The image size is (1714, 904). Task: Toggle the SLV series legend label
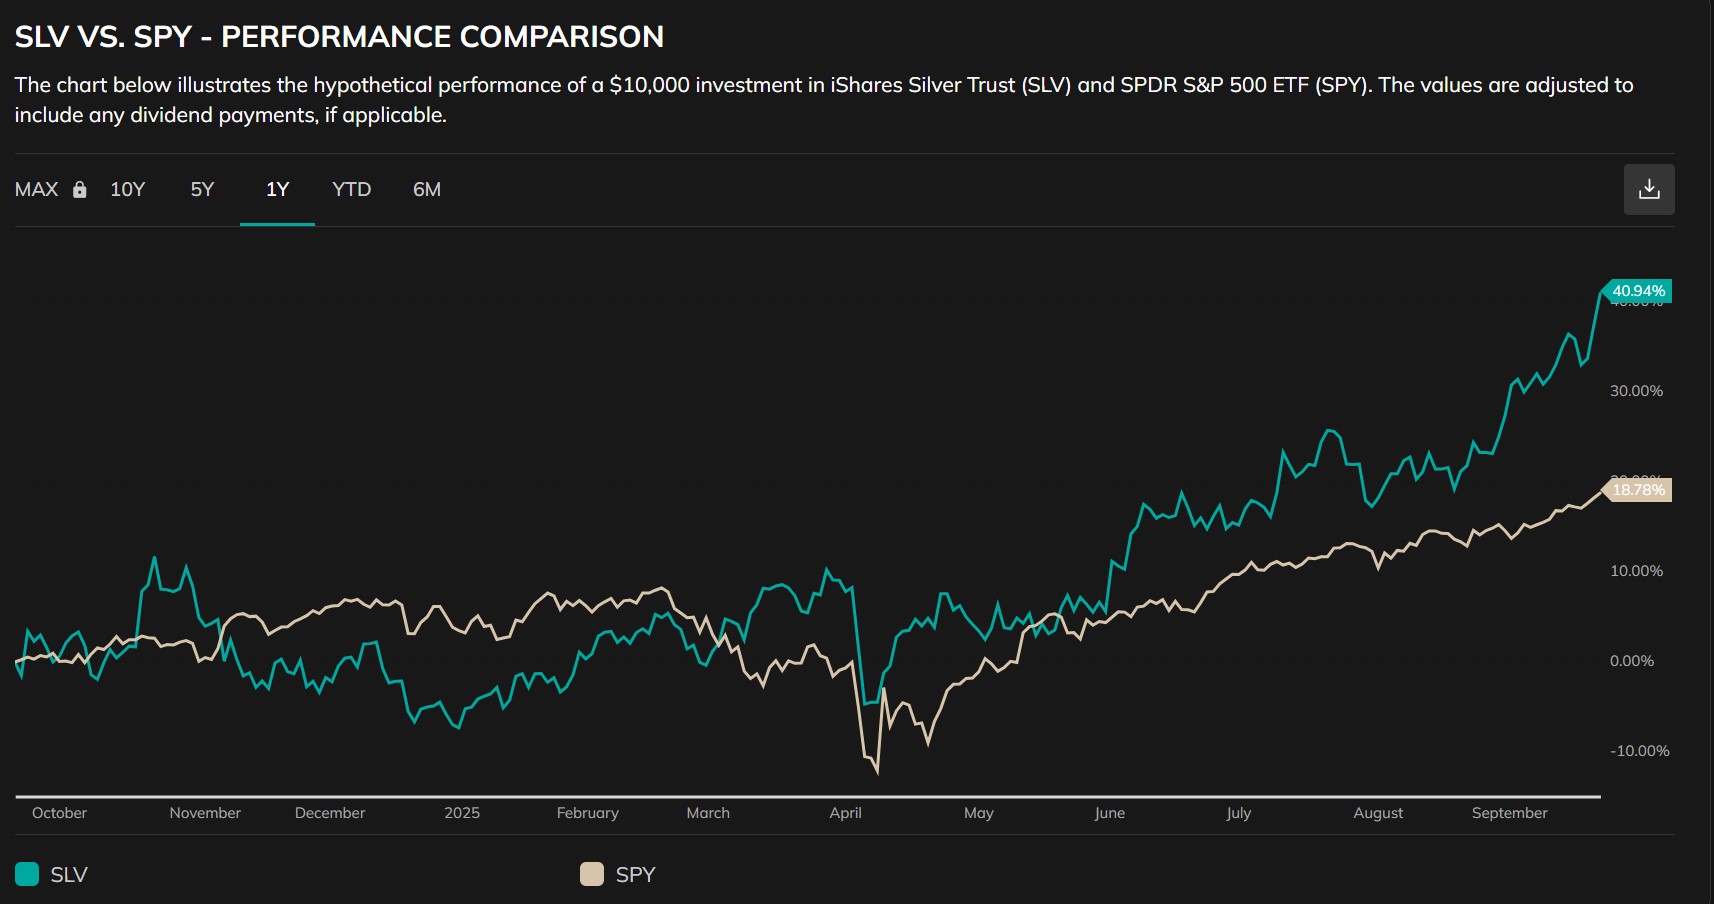tap(69, 875)
